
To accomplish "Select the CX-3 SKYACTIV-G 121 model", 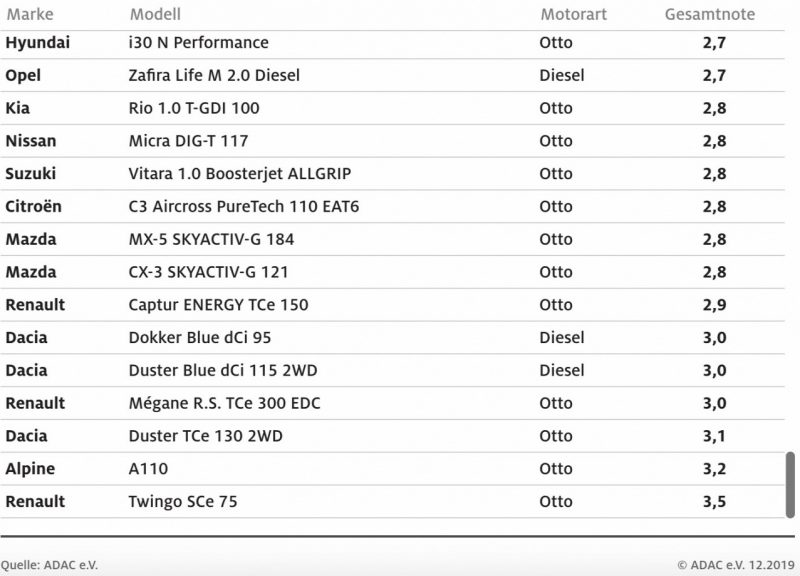I will pos(208,272).
